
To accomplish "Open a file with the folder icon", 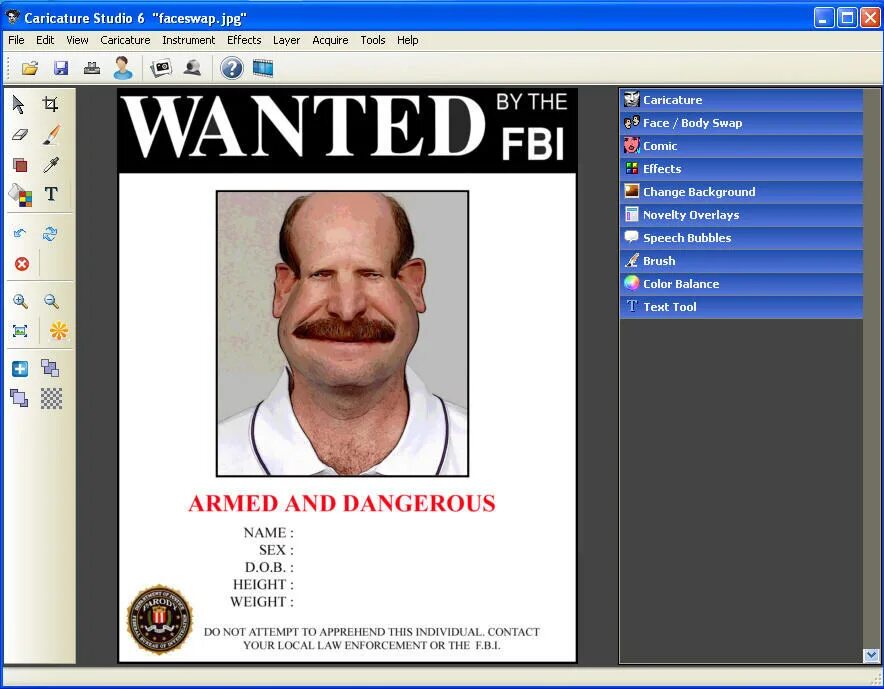I will [30, 68].
